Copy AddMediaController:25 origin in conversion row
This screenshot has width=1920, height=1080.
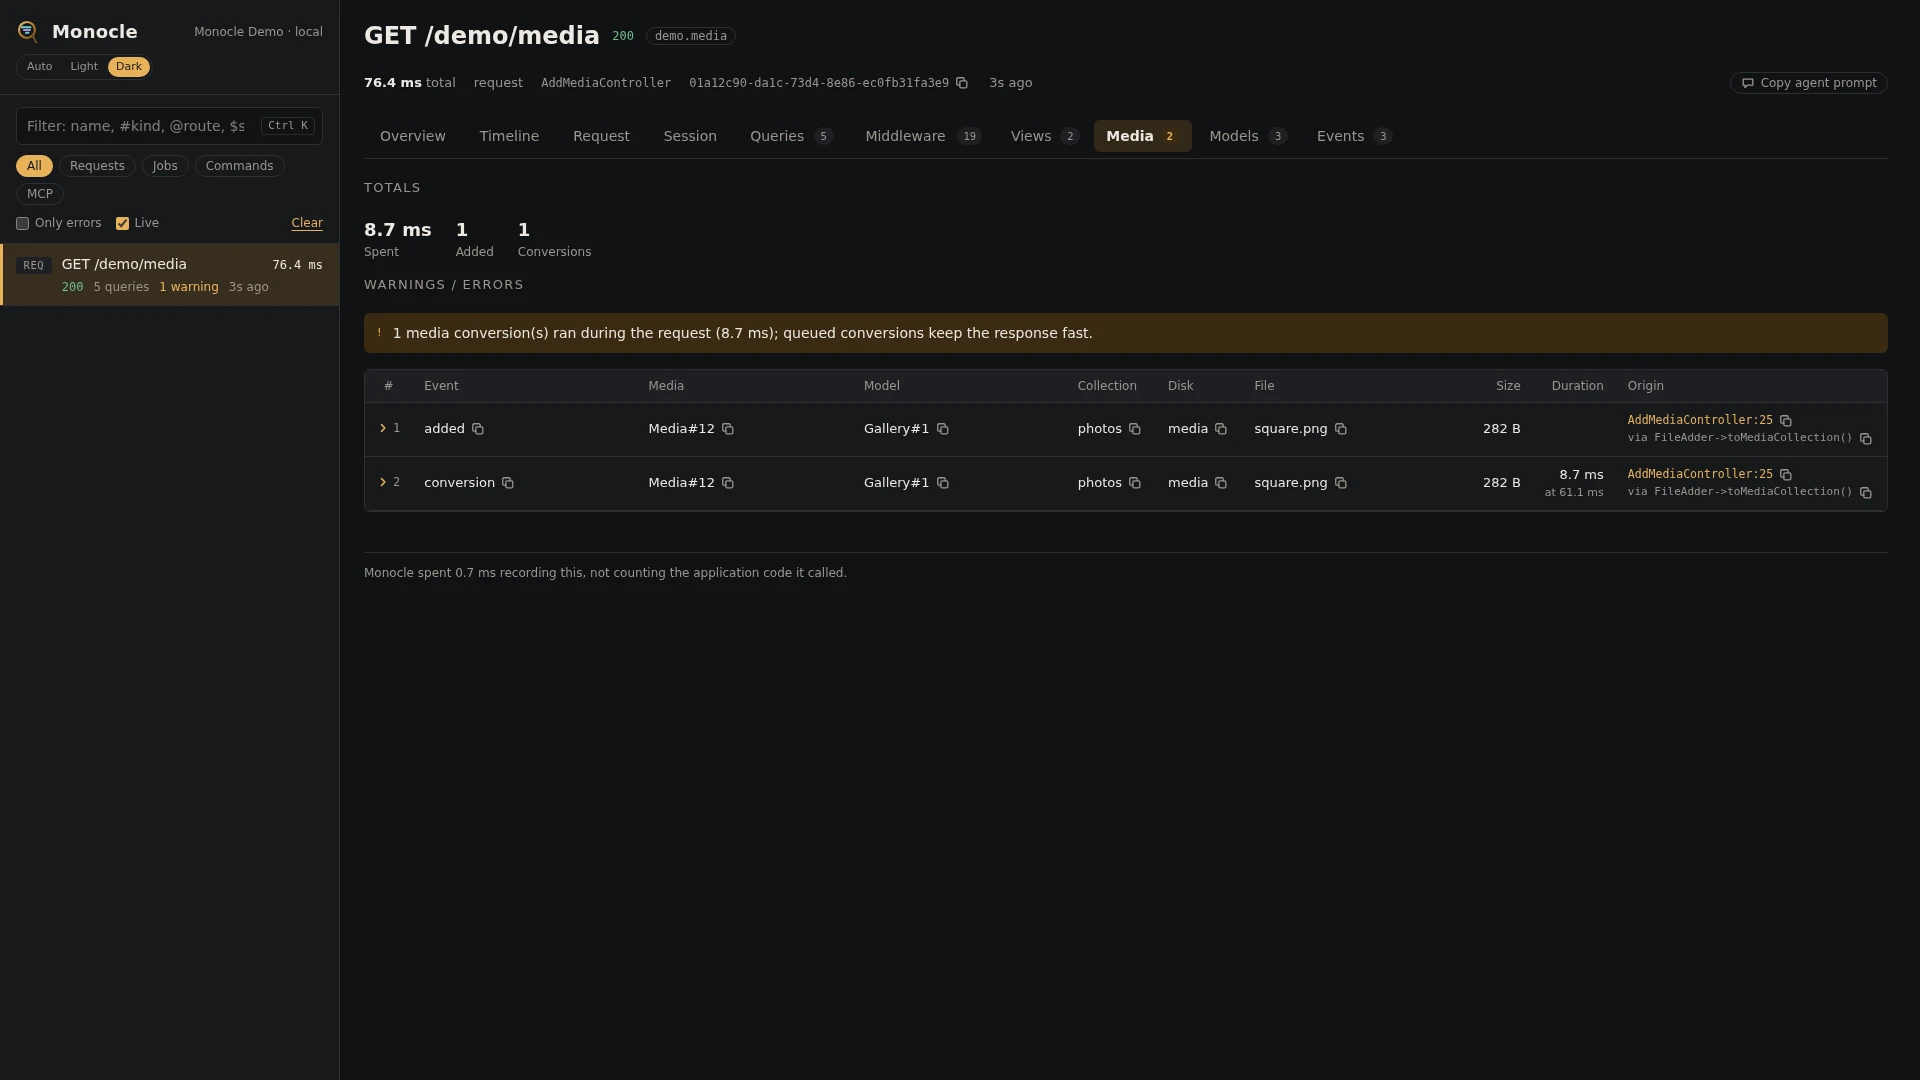(1786, 475)
